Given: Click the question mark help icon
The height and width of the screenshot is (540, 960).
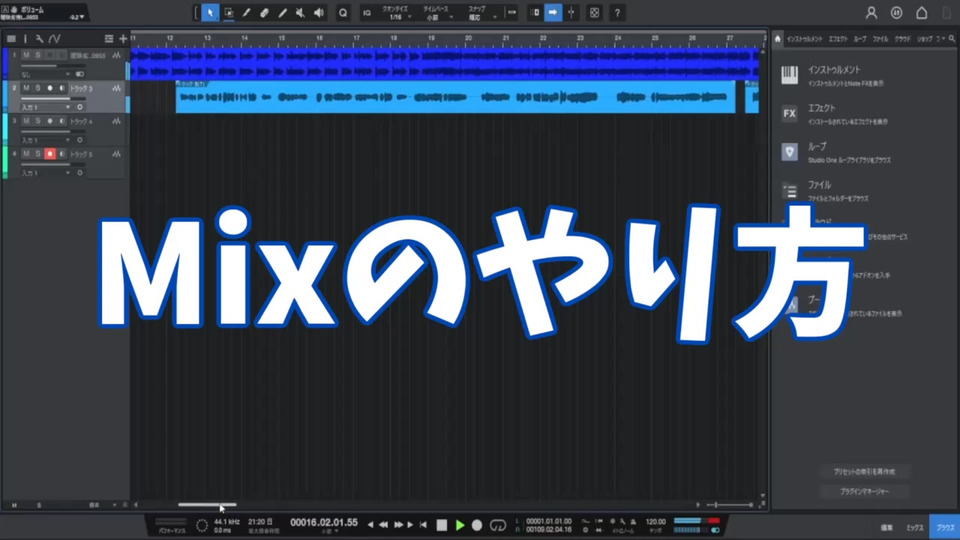Looking at the screenshot, I should pyautogui.click(x=617, y=12).
